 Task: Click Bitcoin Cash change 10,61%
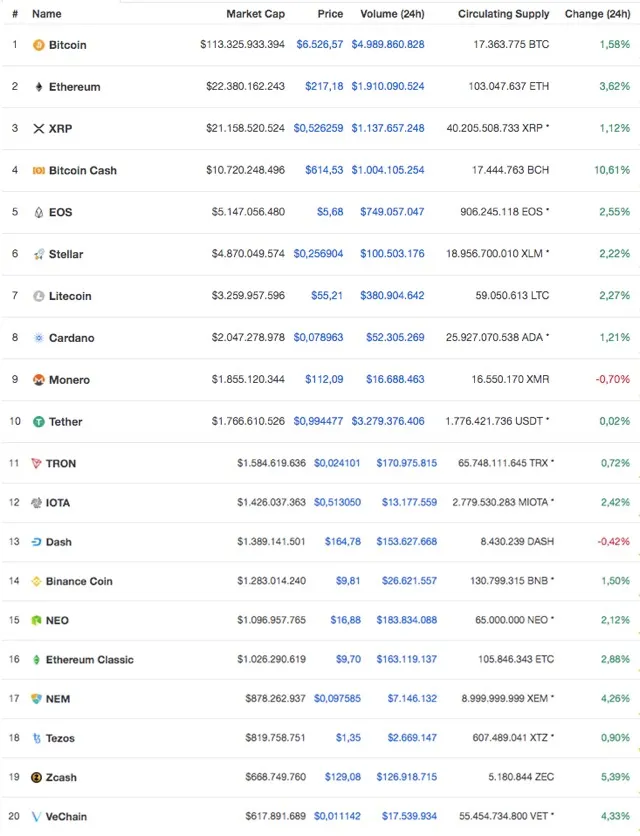point(612,170)
